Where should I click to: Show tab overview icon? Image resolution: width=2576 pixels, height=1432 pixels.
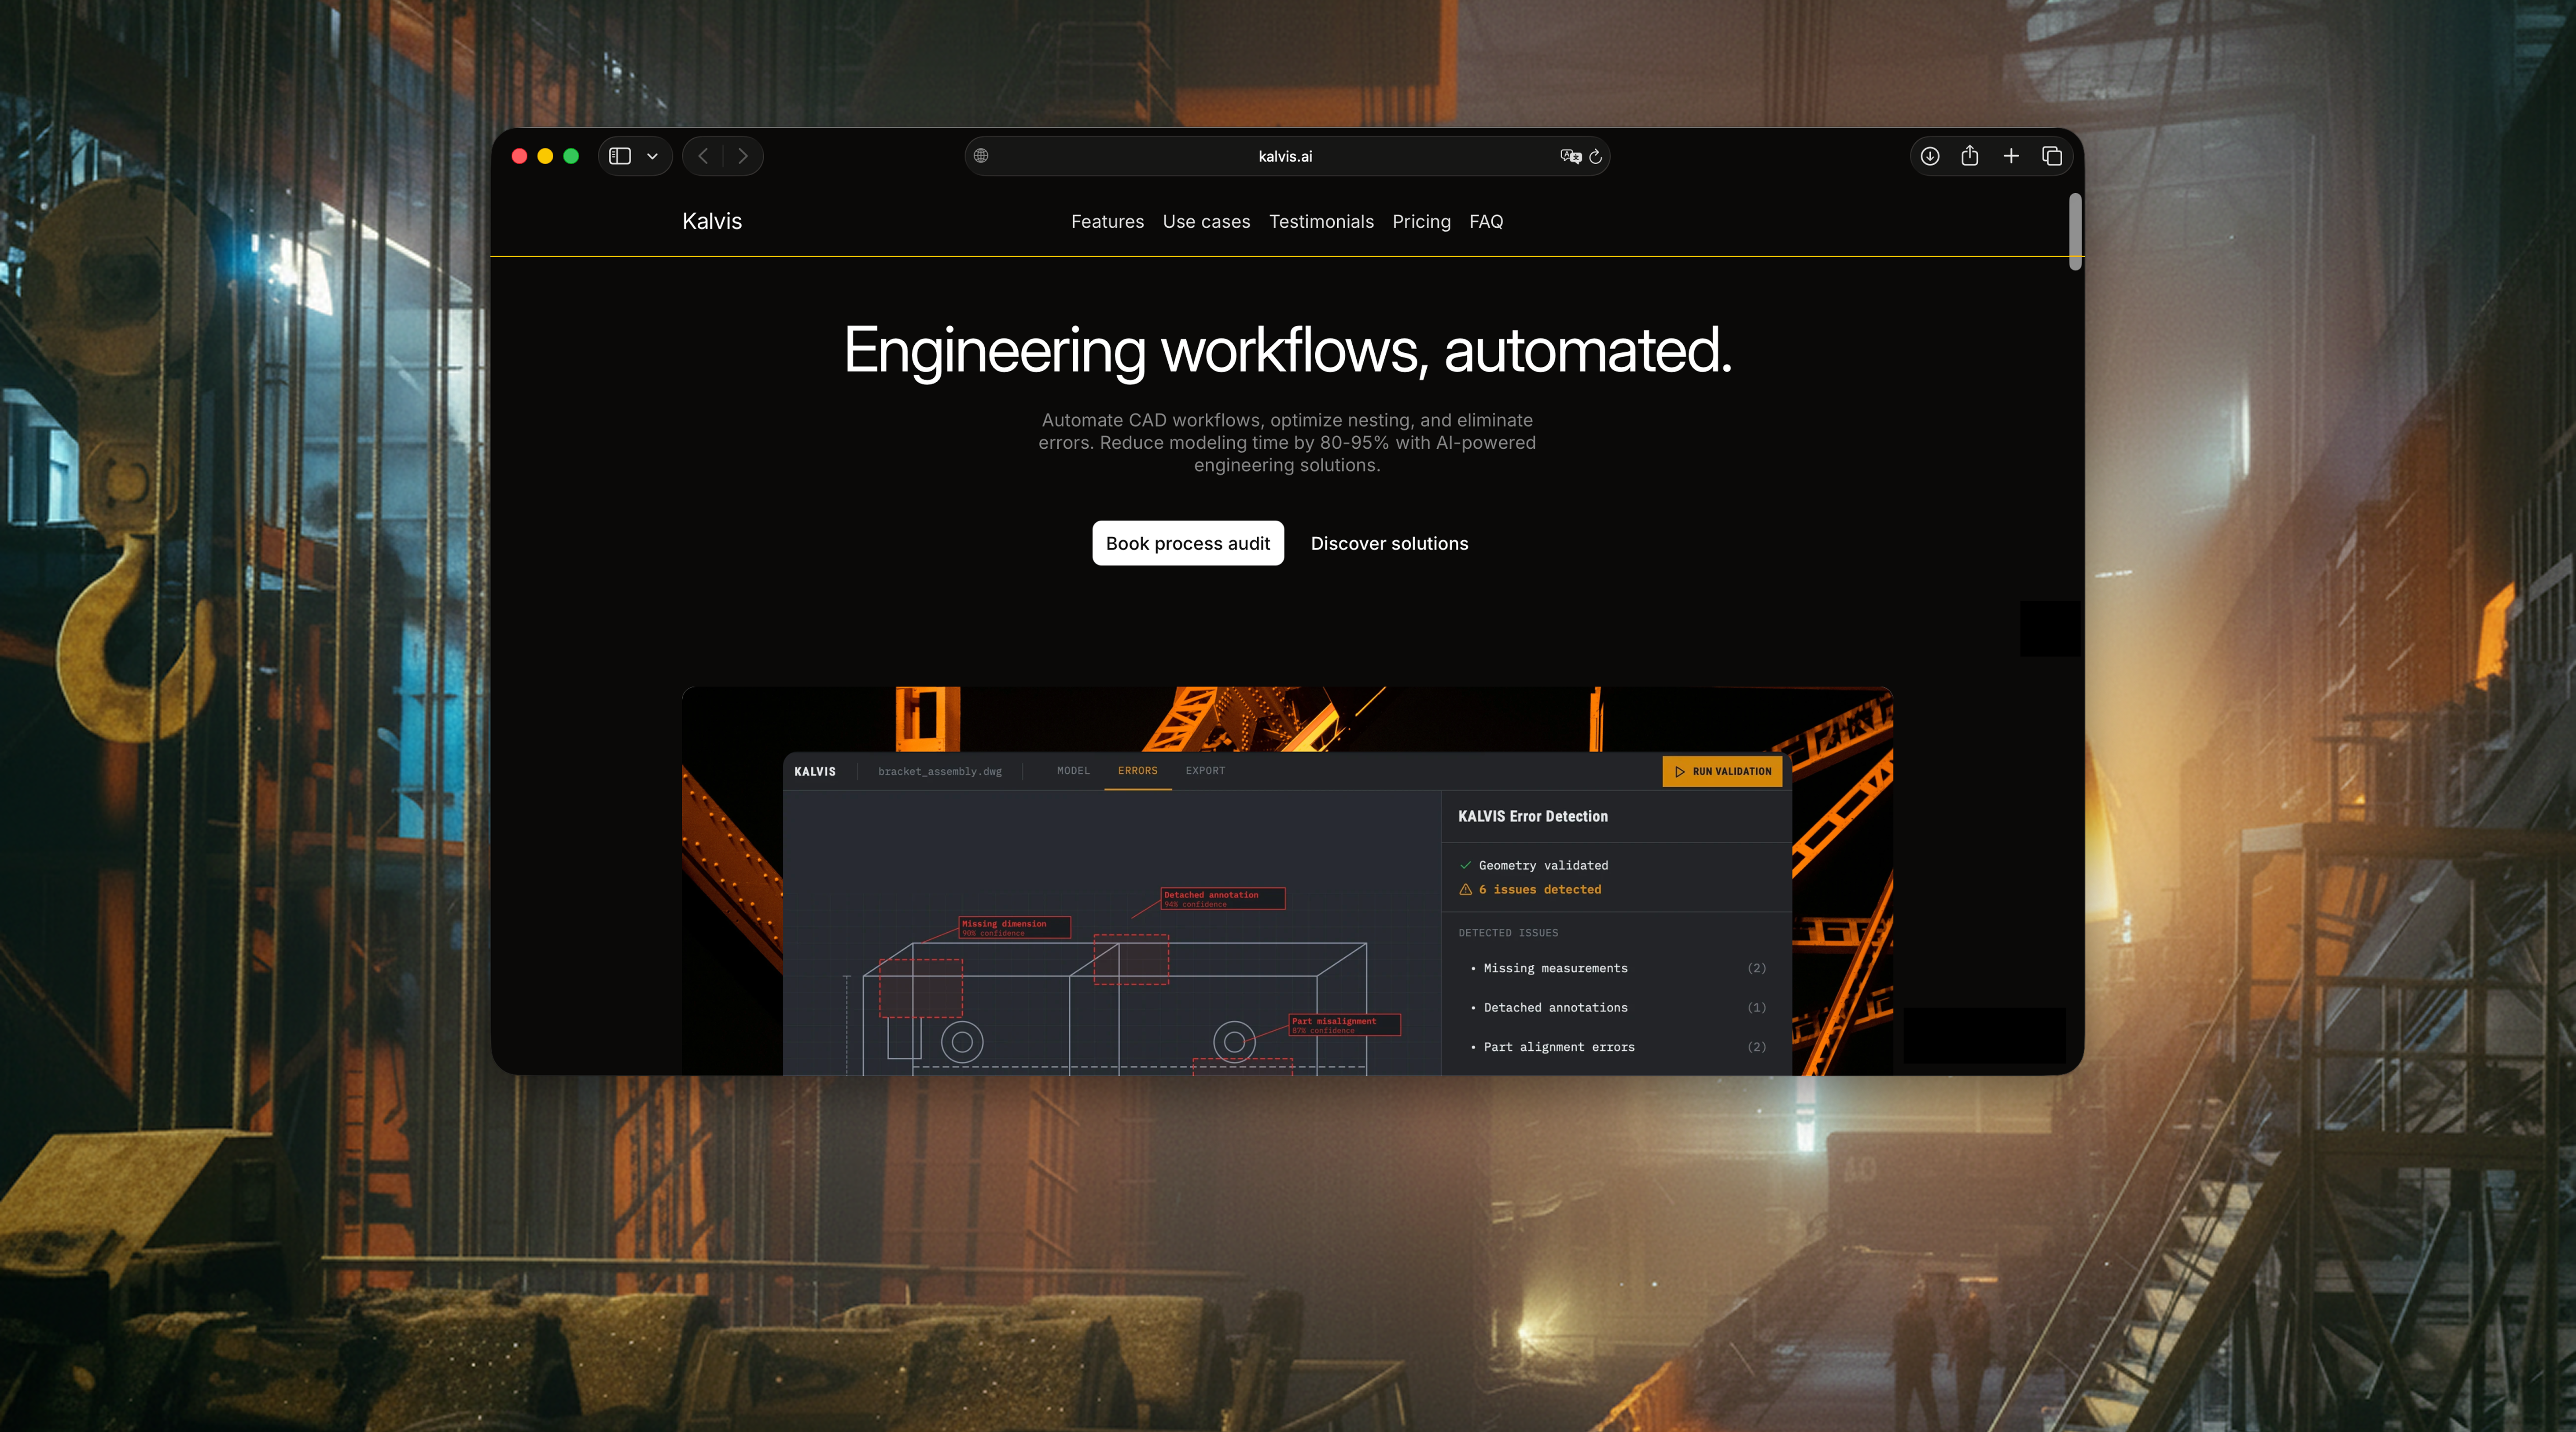tap(2052, 156)
